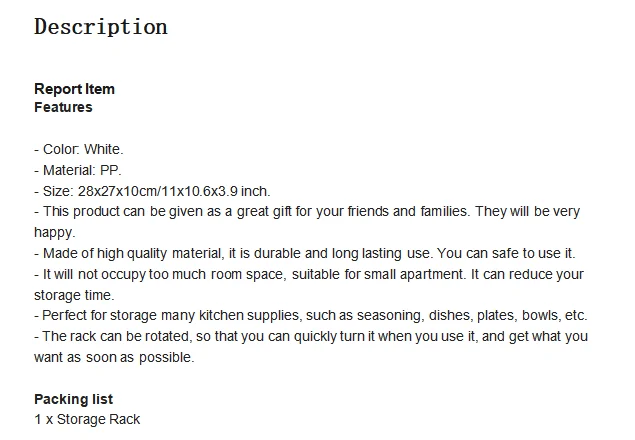Click the want as soon as possible text
The image size is (635, 440).
tap(114, 358)
